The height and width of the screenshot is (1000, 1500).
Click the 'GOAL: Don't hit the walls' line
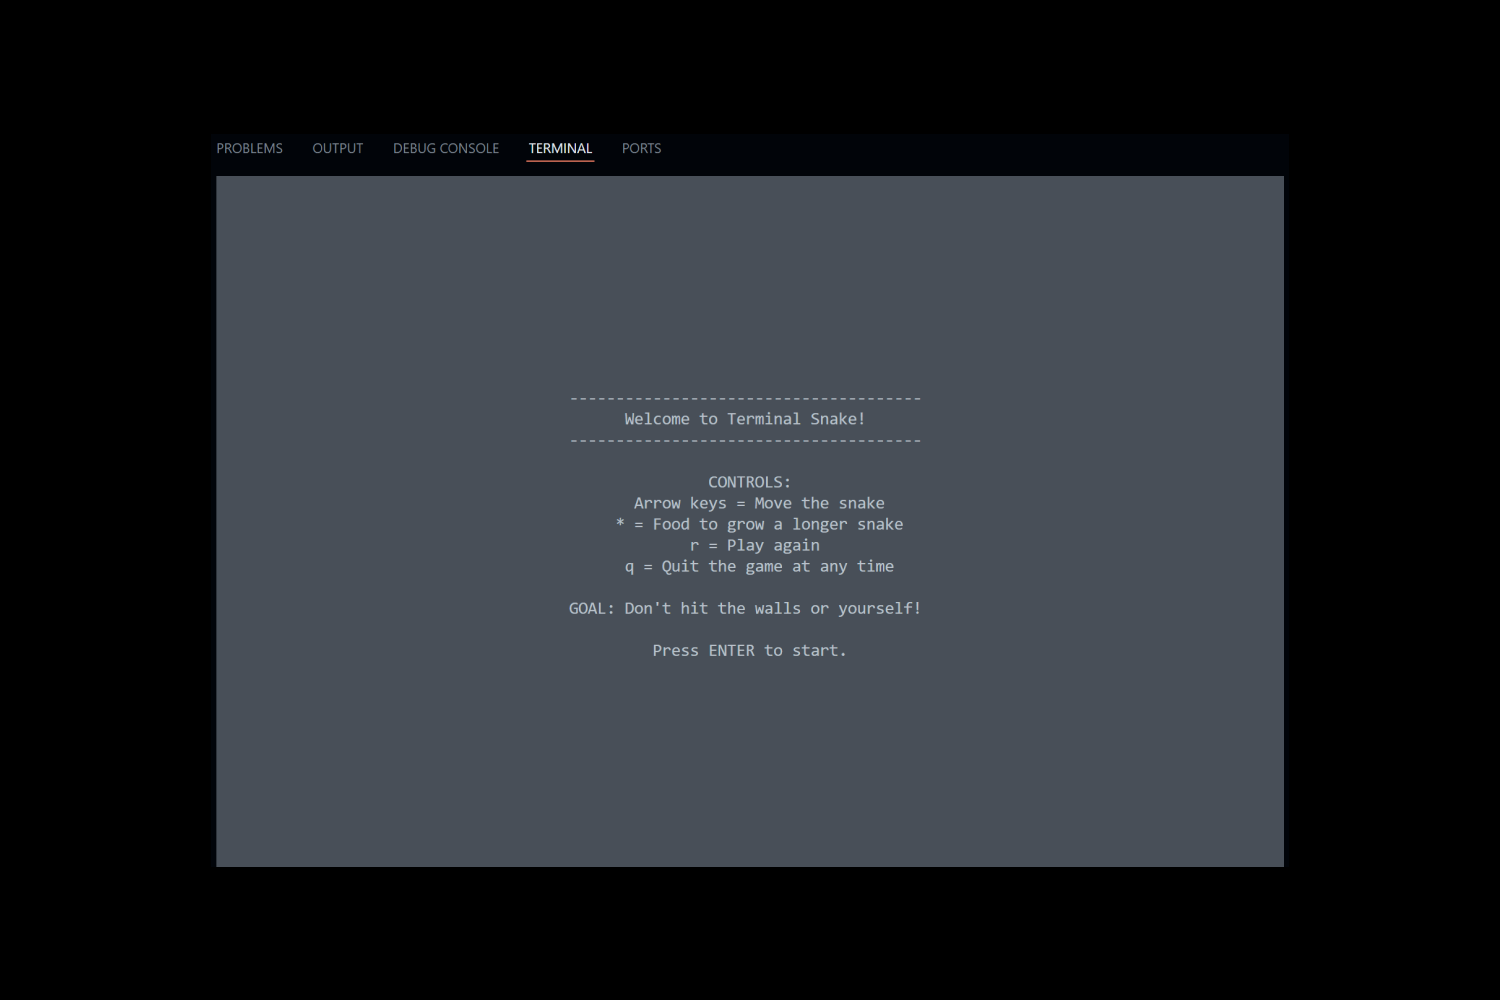[745, 608]
